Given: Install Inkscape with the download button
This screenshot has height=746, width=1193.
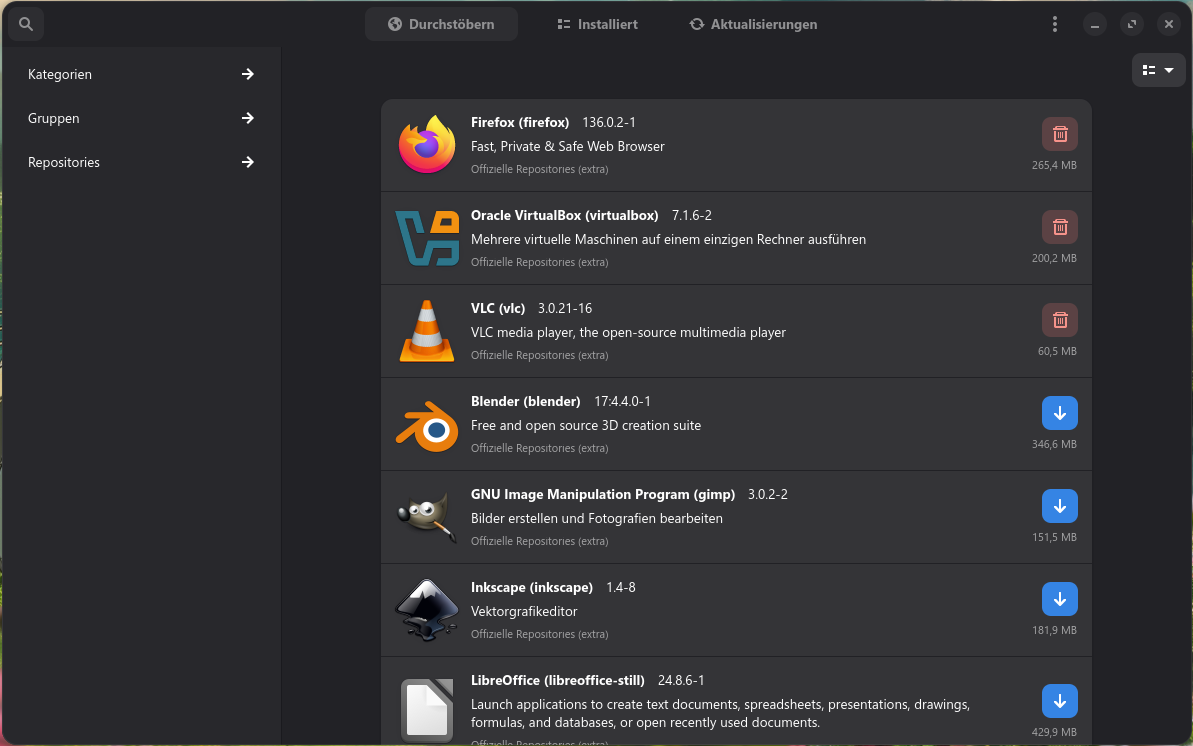Looking at the screenshot, I should (1060, 599).
